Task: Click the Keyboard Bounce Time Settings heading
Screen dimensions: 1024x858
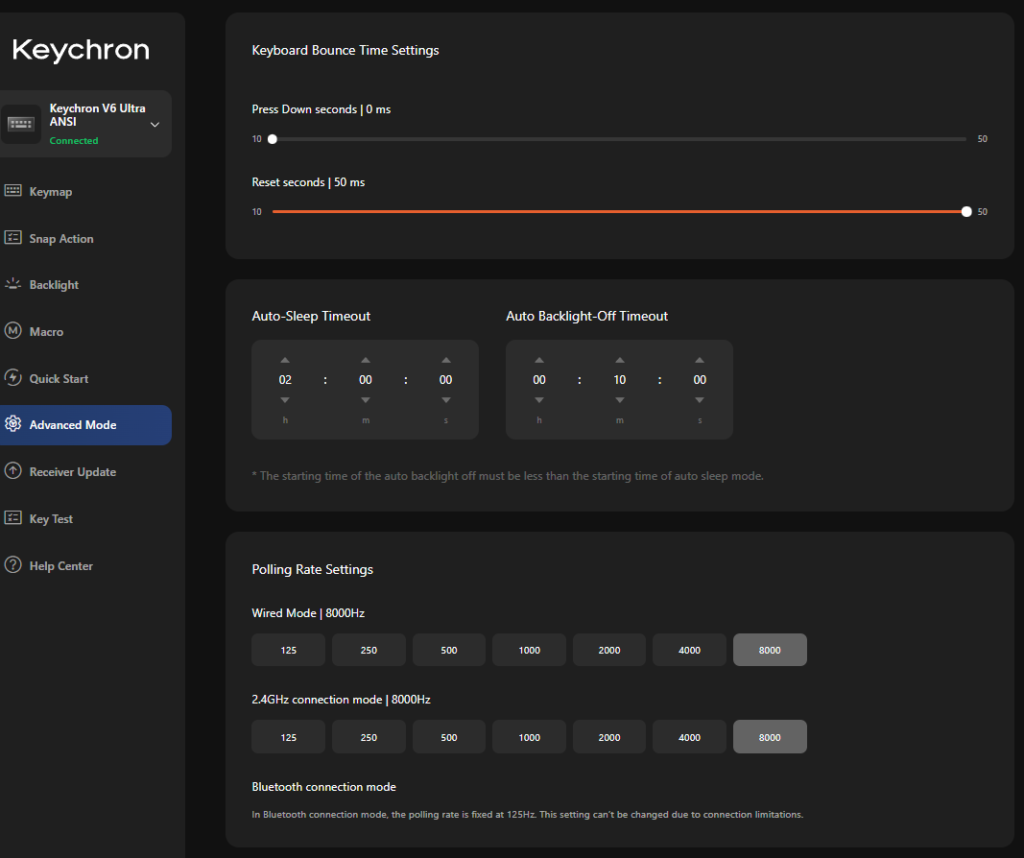Action: tap(345, 50)
